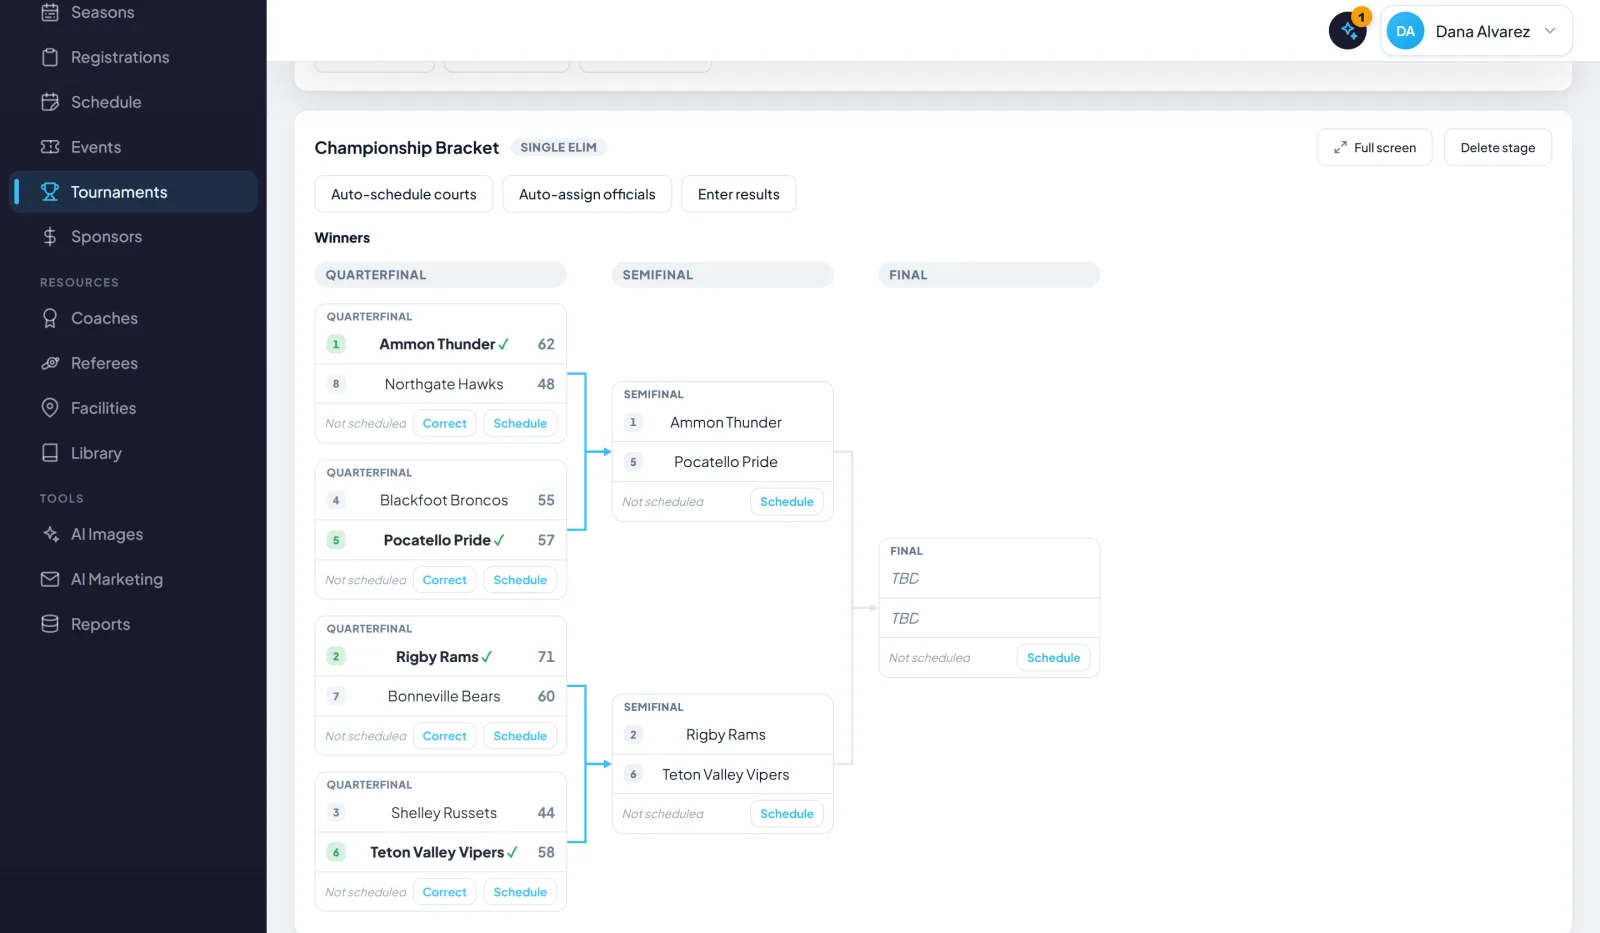Schedule the Blackfoot Broncos vs Pocatello Pride quarterfinal
Viewport: 1600px width, 933px height.
pos(520,580)
